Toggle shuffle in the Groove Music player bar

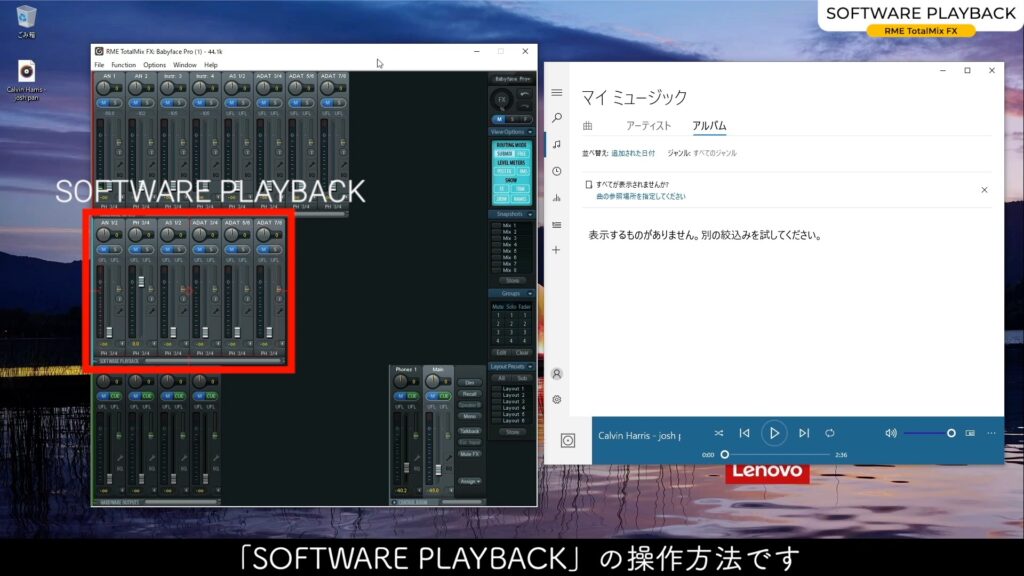click(x=718, y=433)
